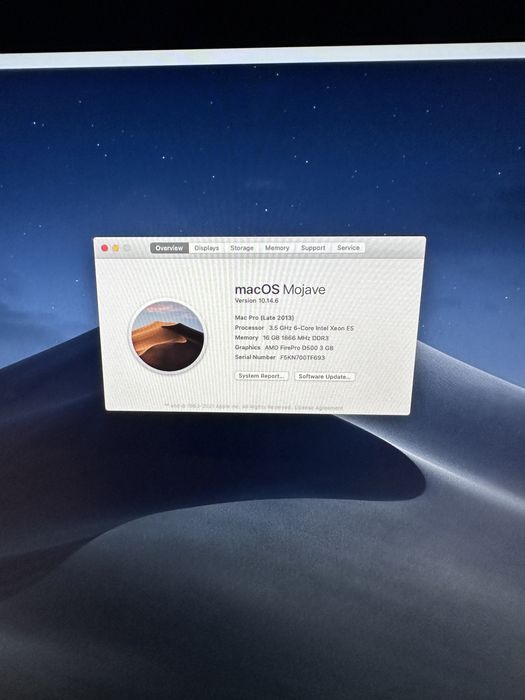Click the System Report button
Viewport: 525px width, 700px height.
pos(262,376)
